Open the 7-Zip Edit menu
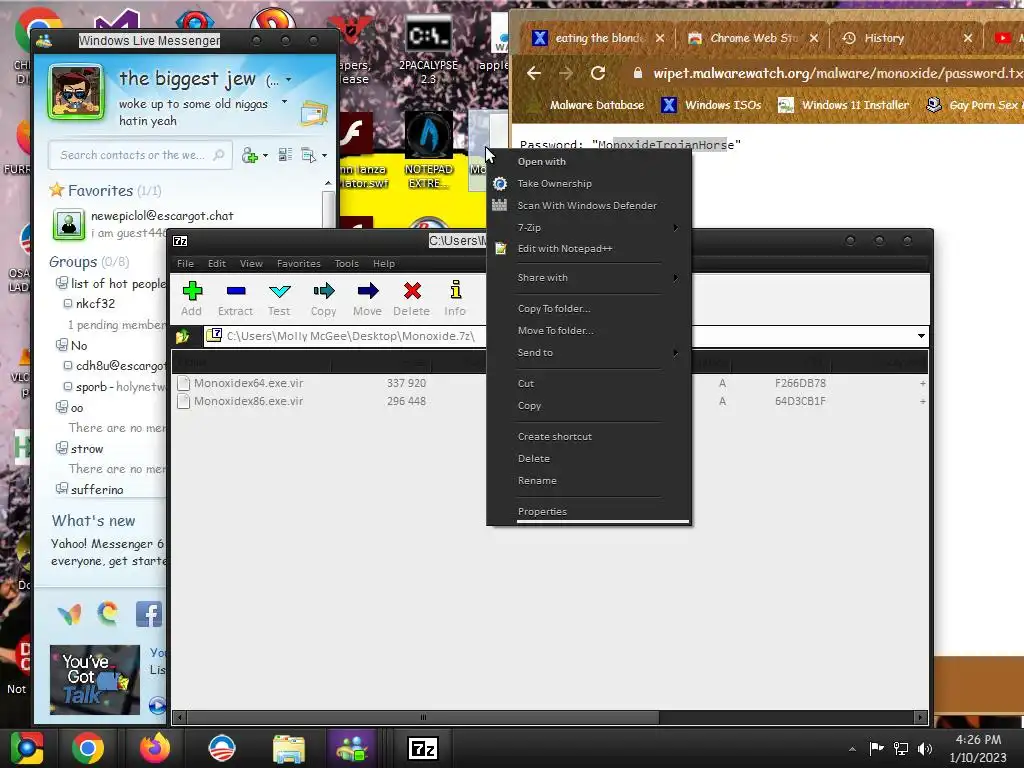The image size is (1024, 768). point(217,264)
